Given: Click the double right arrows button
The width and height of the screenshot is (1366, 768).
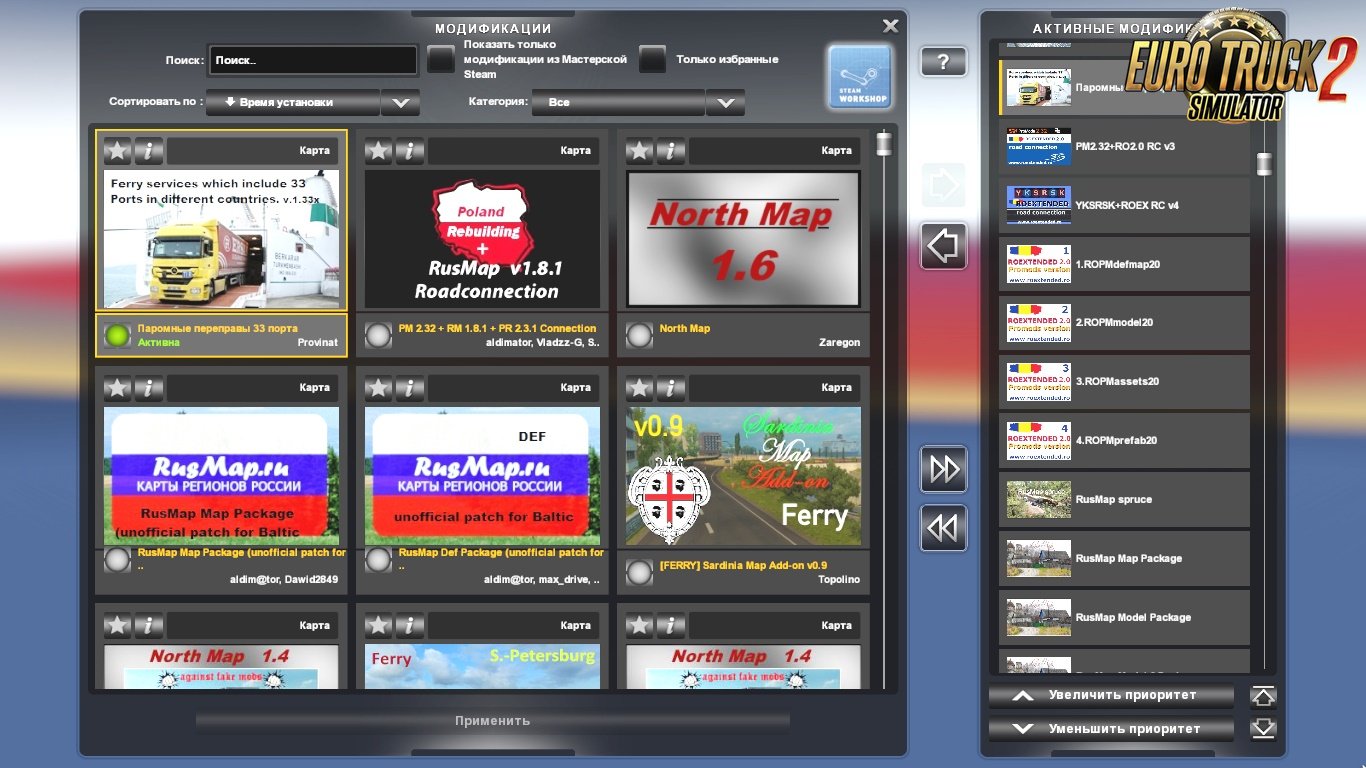Looking at the screenshot, I should point(943,469).
